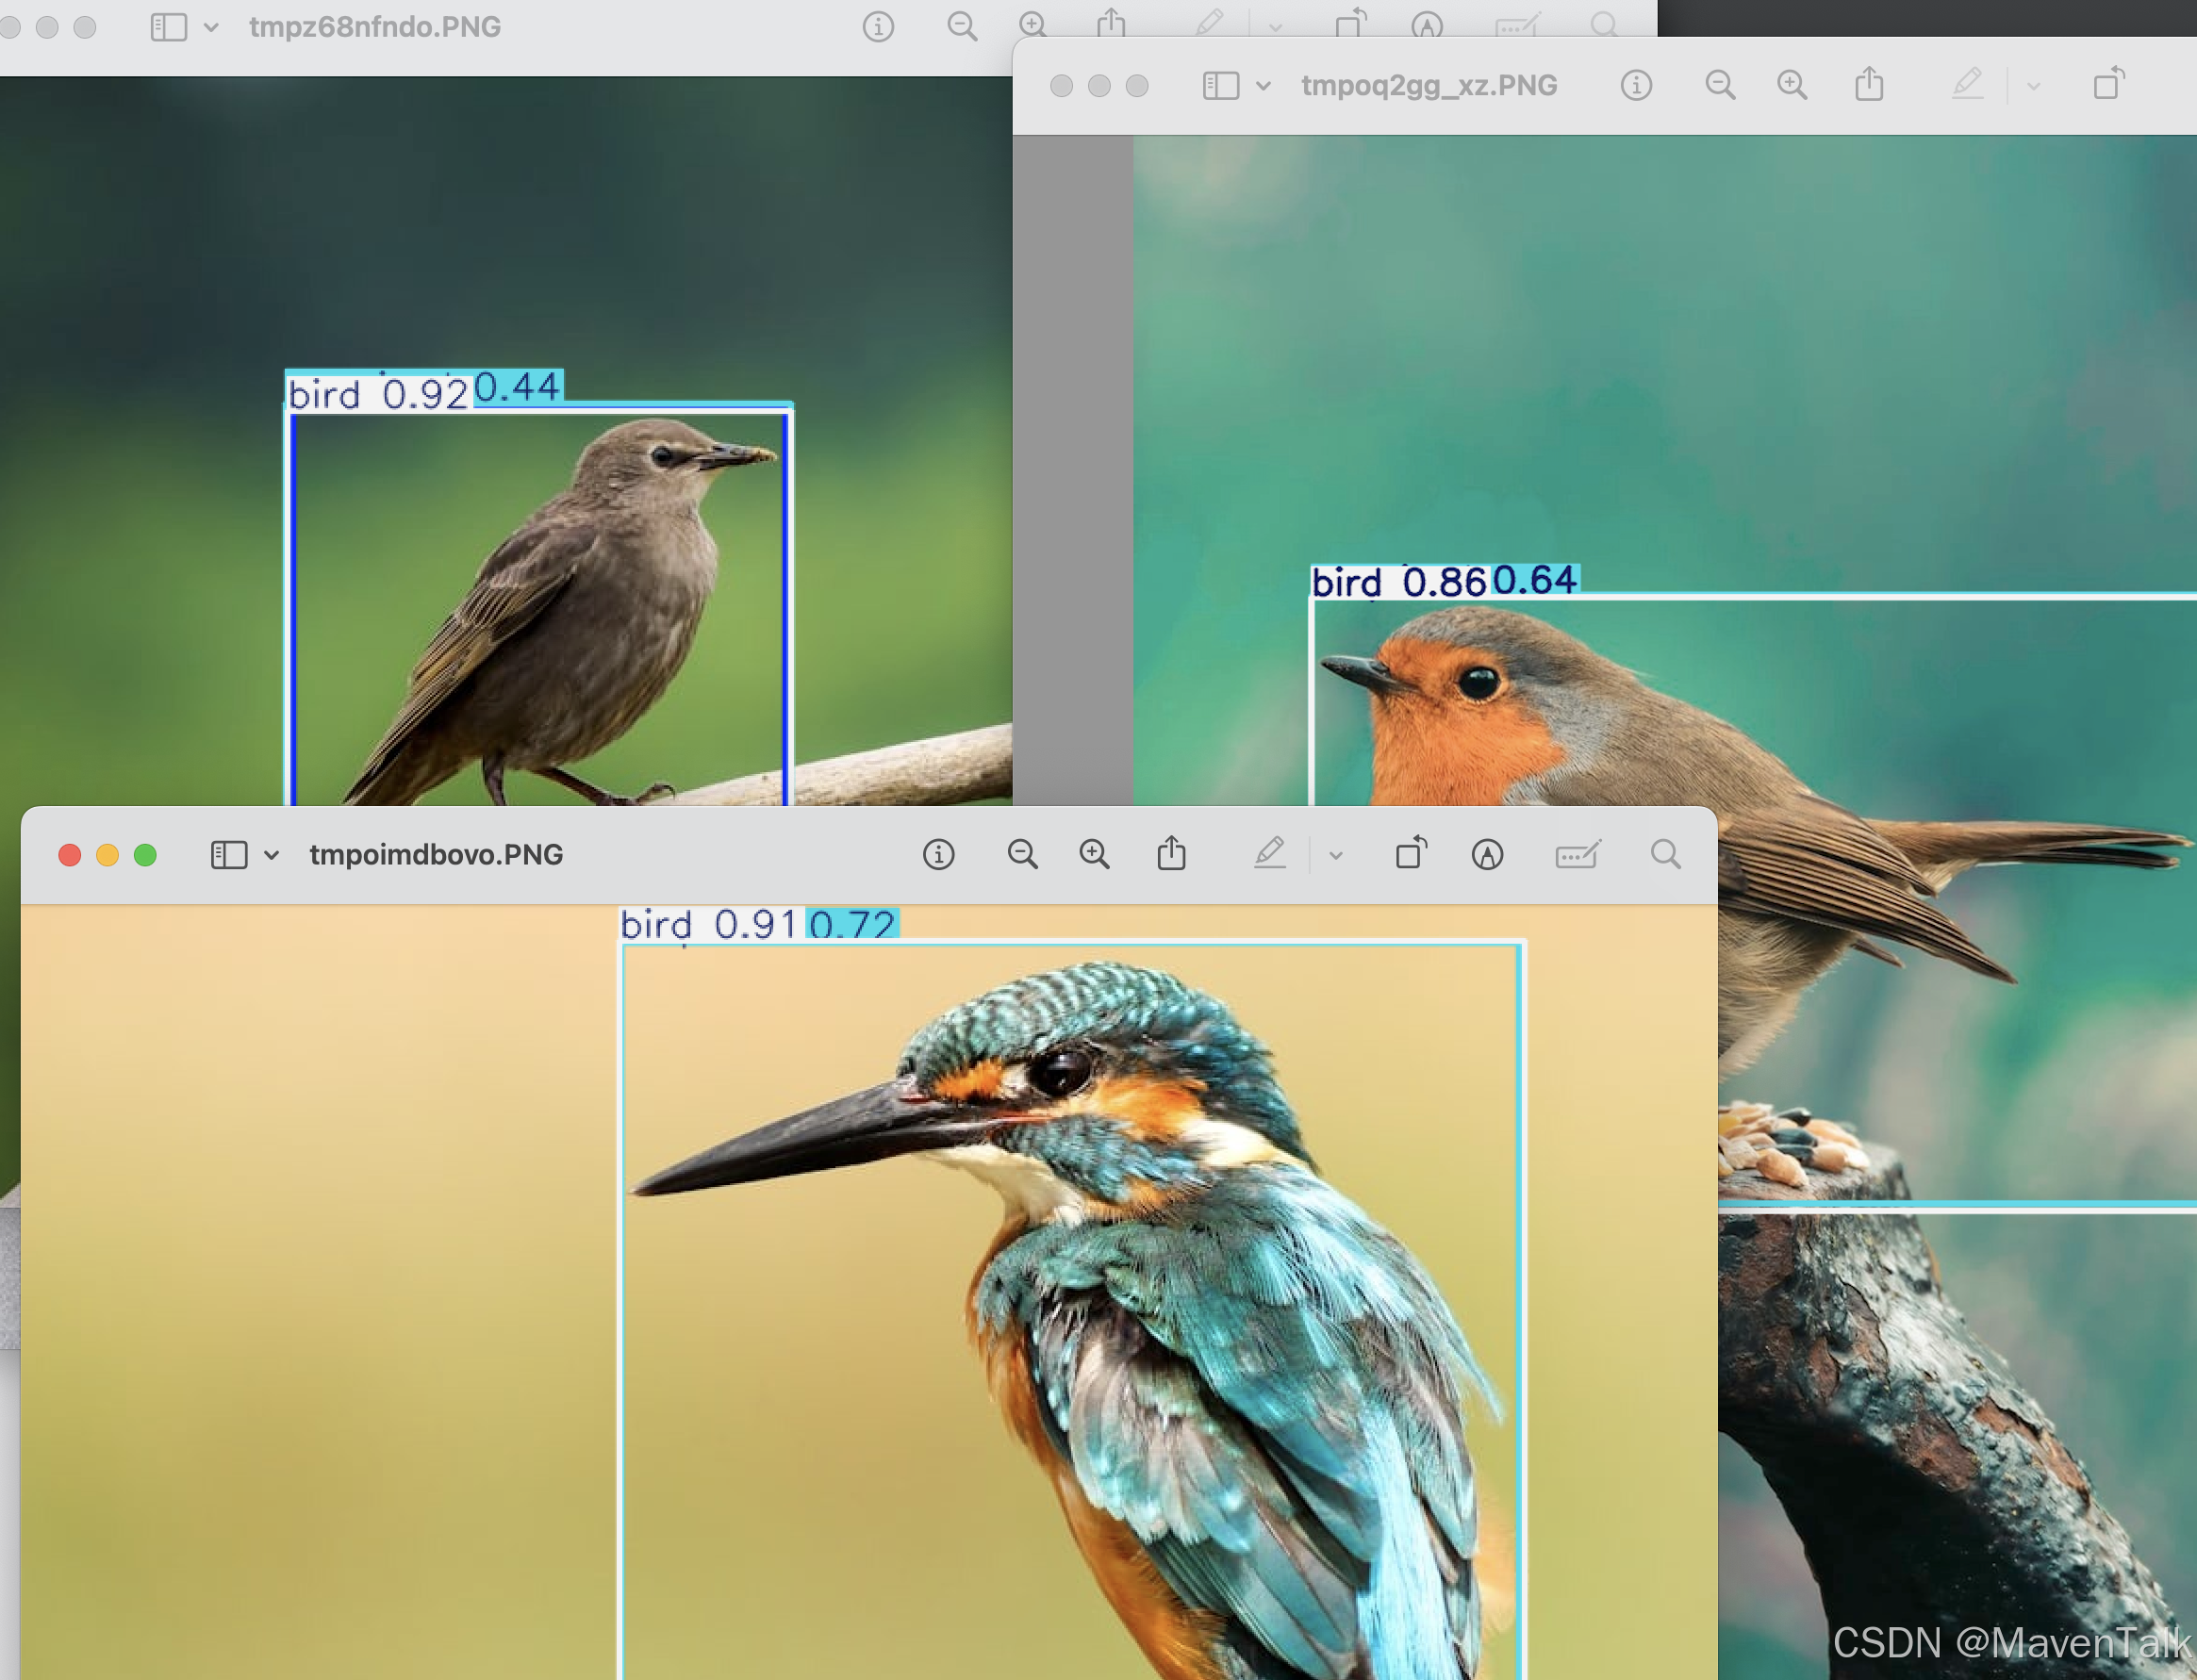Toggle the sidebar in tmpoimdbovo.PNG window
This screenshot has width=2197, height=1680.
point(229,855)
